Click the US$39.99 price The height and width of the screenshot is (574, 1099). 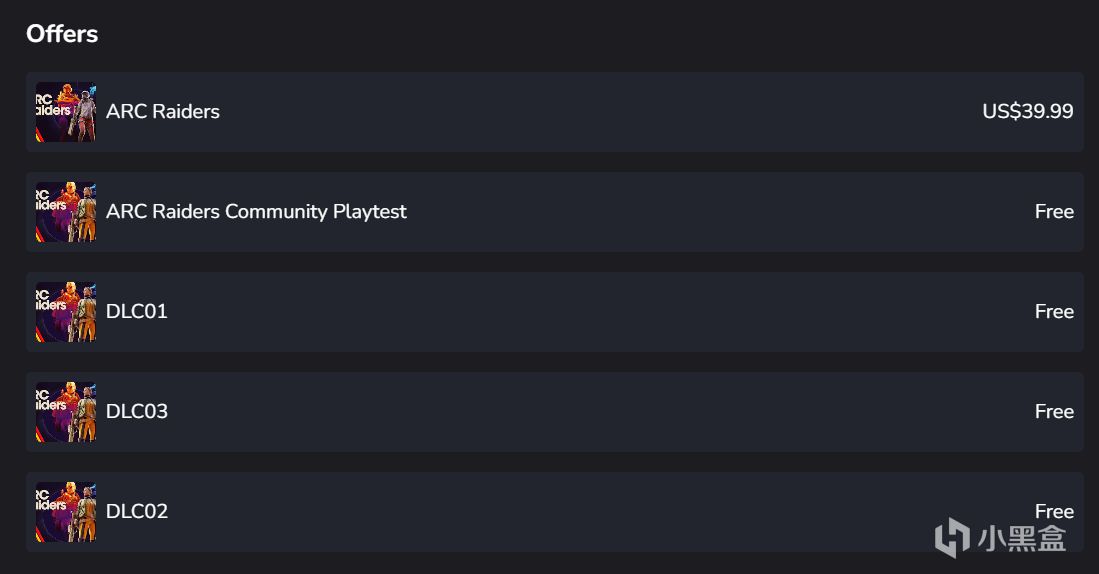pyautogui.click(x=1028, y=111)
